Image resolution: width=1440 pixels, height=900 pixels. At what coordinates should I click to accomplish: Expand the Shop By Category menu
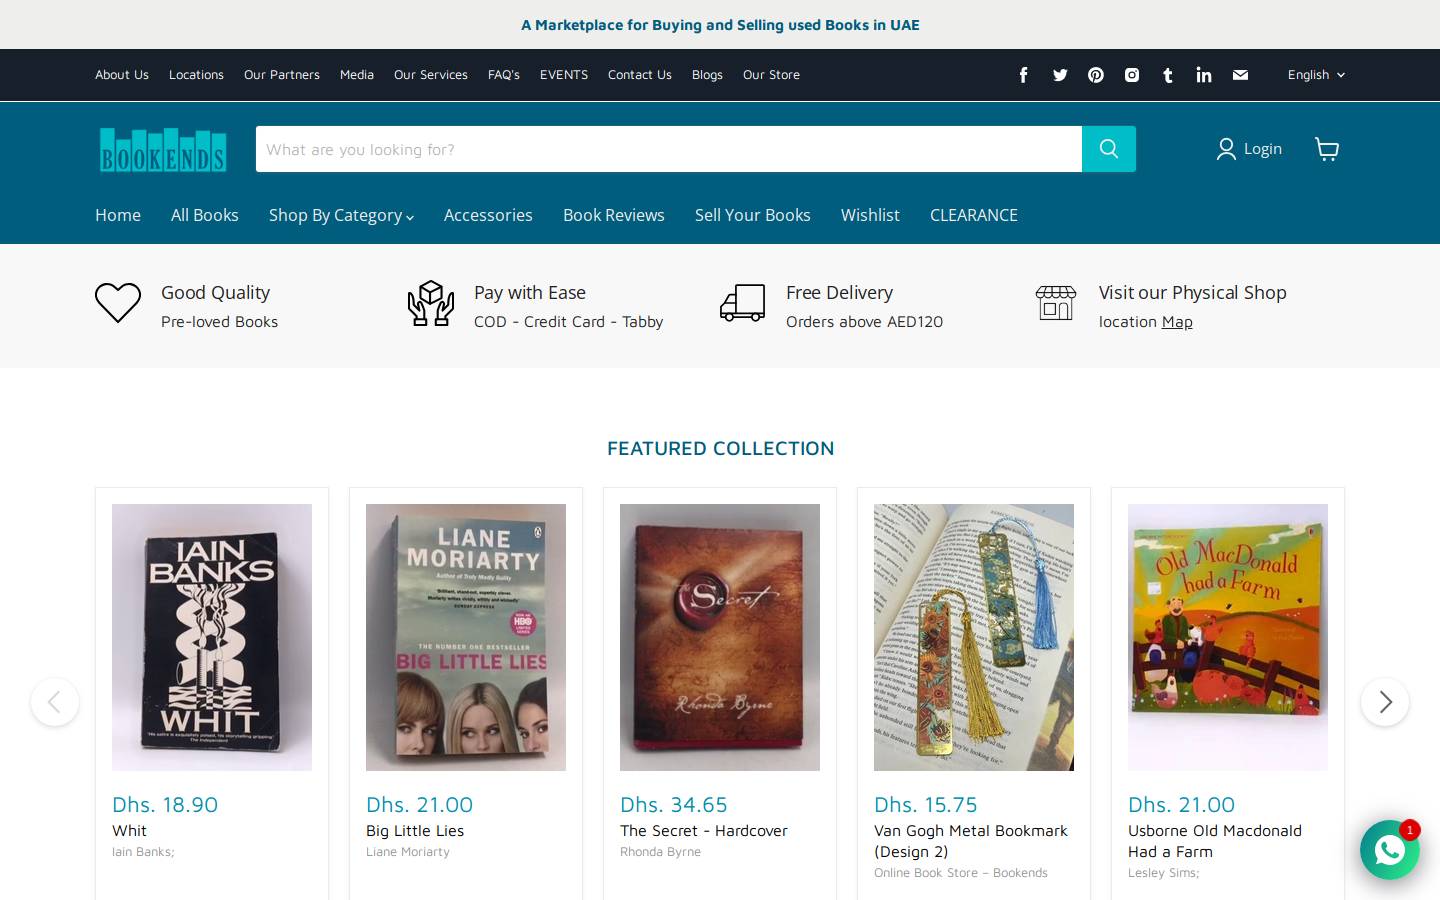(x=341, y=215)
